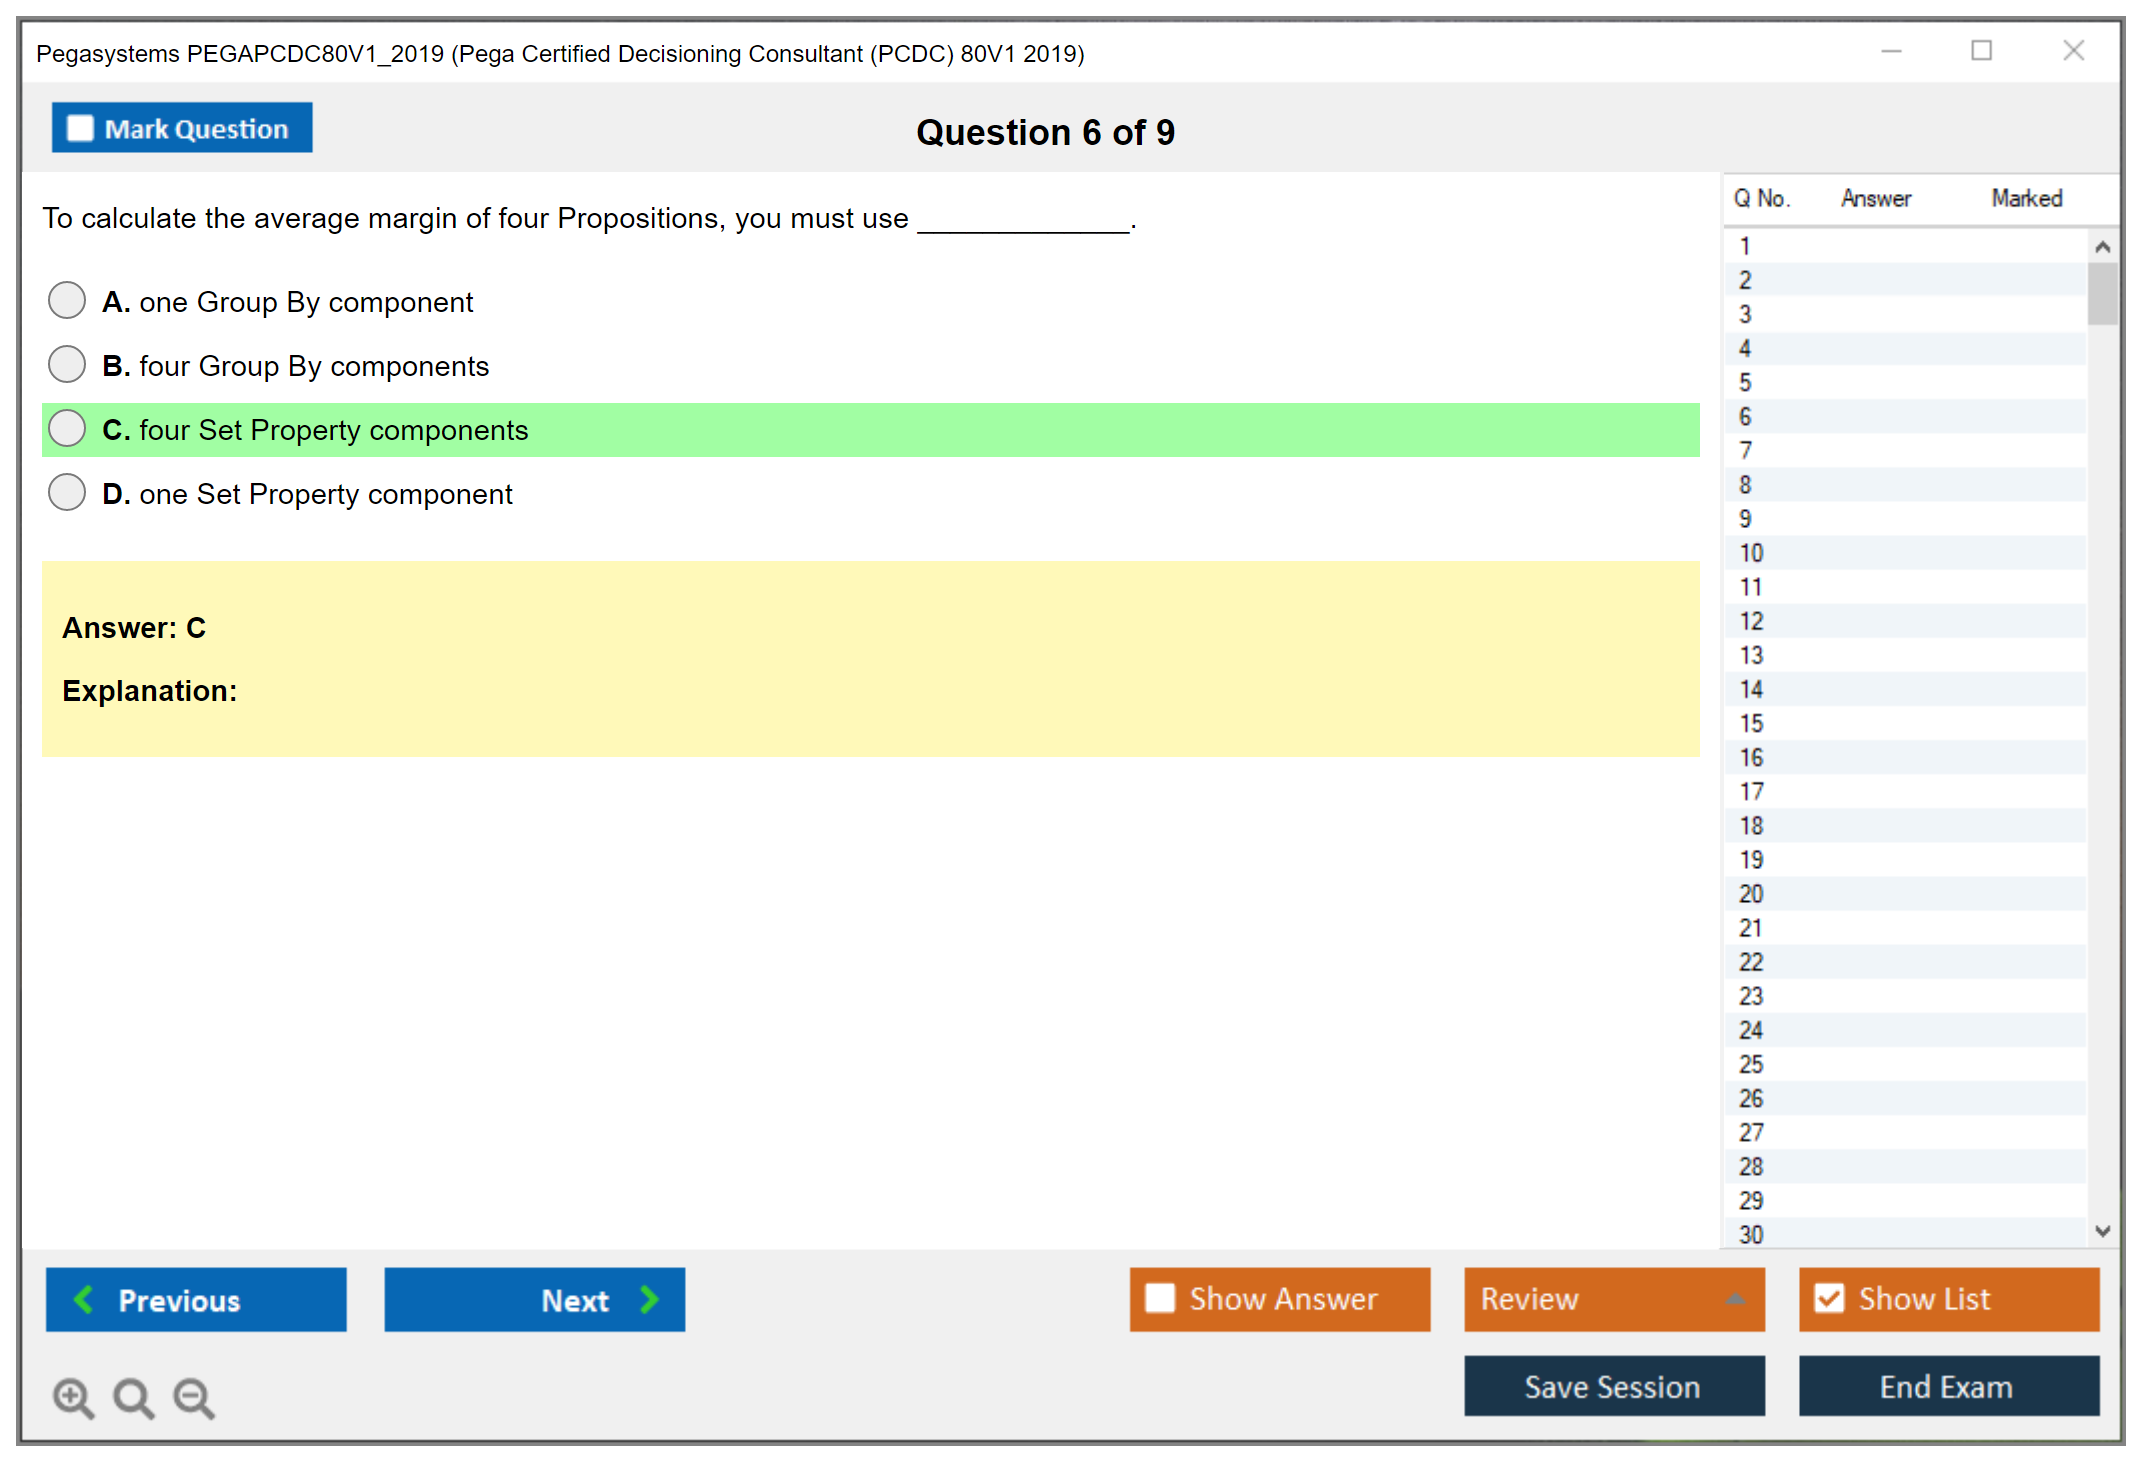Minimize the exam window
Screen dimensions: 2150x1470
[x=1891, y=51]
